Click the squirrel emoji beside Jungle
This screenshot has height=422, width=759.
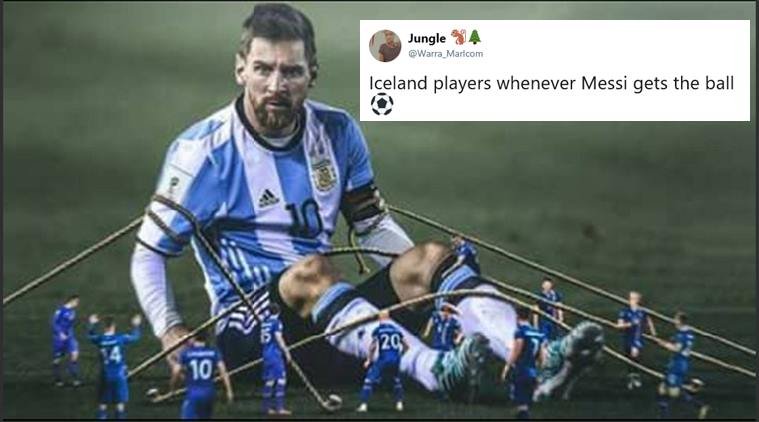pos(458,37)
